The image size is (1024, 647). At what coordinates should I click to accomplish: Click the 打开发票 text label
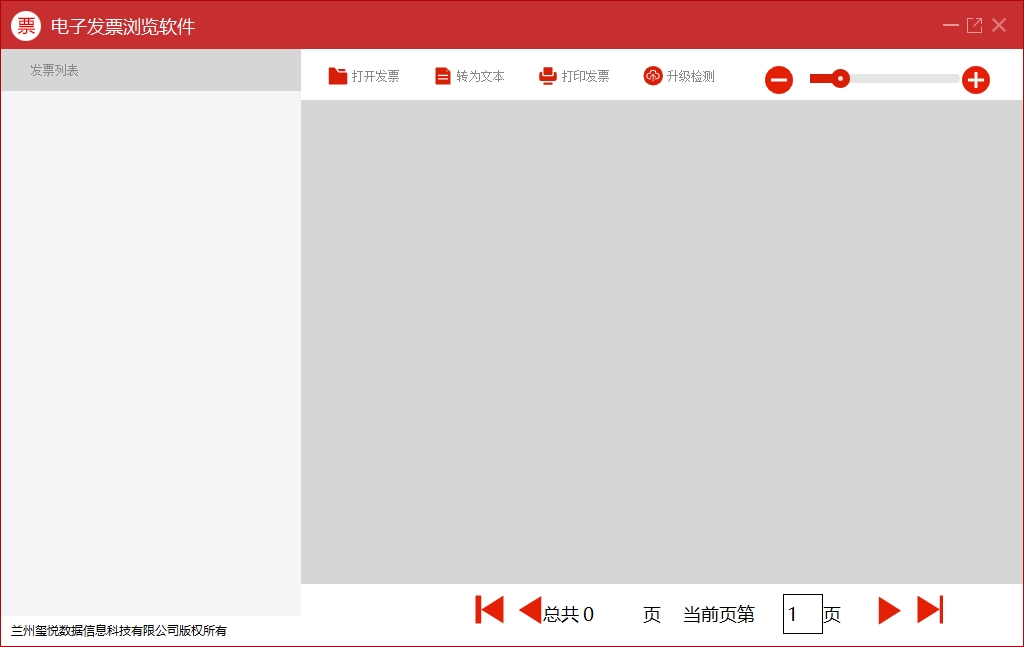click(376, 76)
